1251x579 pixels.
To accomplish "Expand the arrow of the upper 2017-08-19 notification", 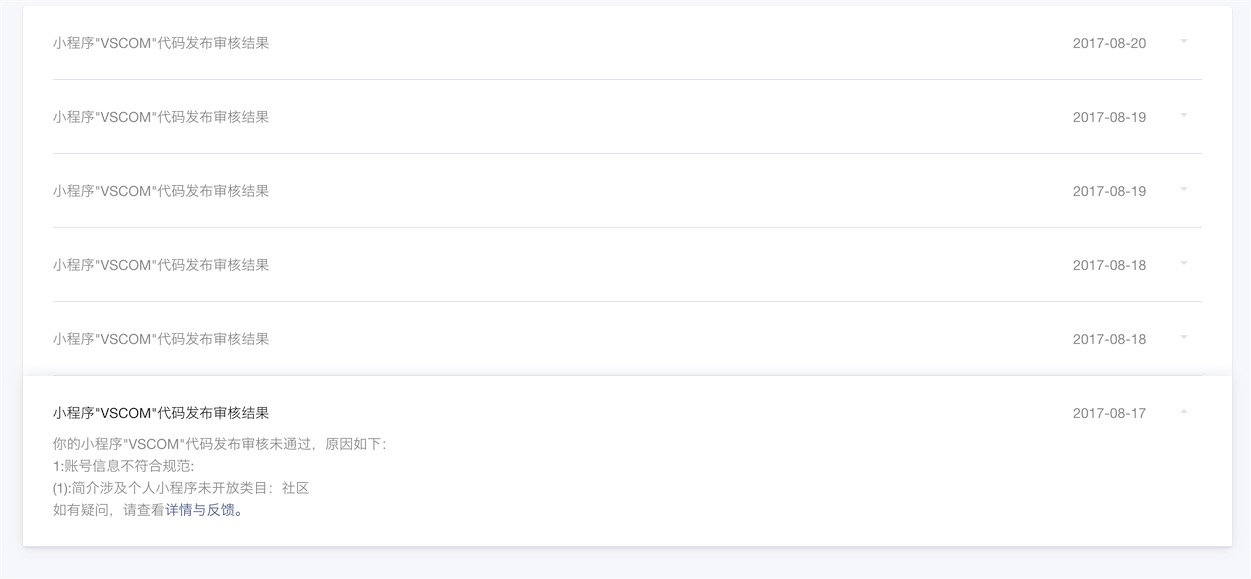I will click(x=1184, y=116).
